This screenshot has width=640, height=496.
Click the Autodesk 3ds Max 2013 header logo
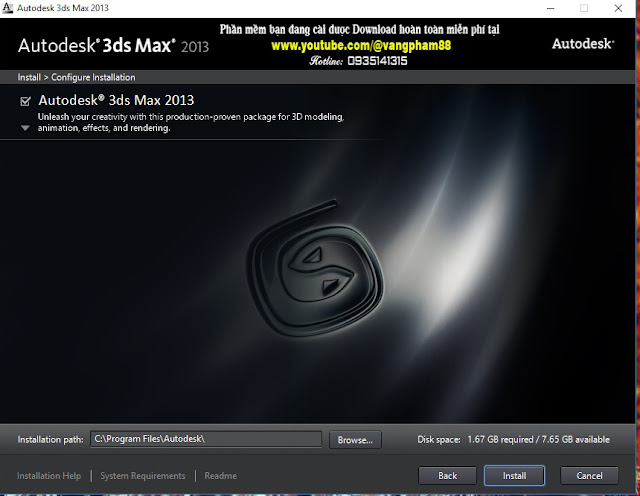coord(113,46)
